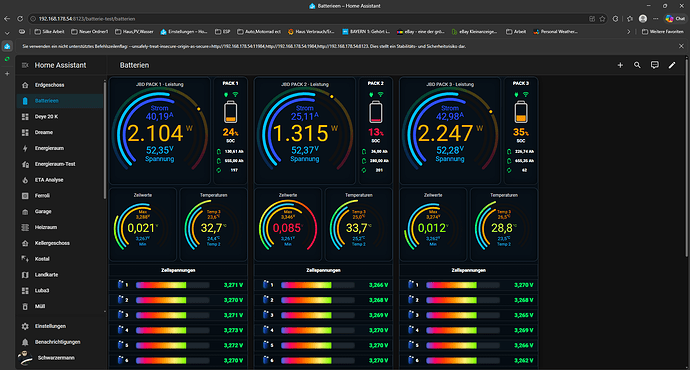The height and width of the screenshot is (370, 690).
Task: Click the plus icon in dashboard header
Action: click(620, 65)
